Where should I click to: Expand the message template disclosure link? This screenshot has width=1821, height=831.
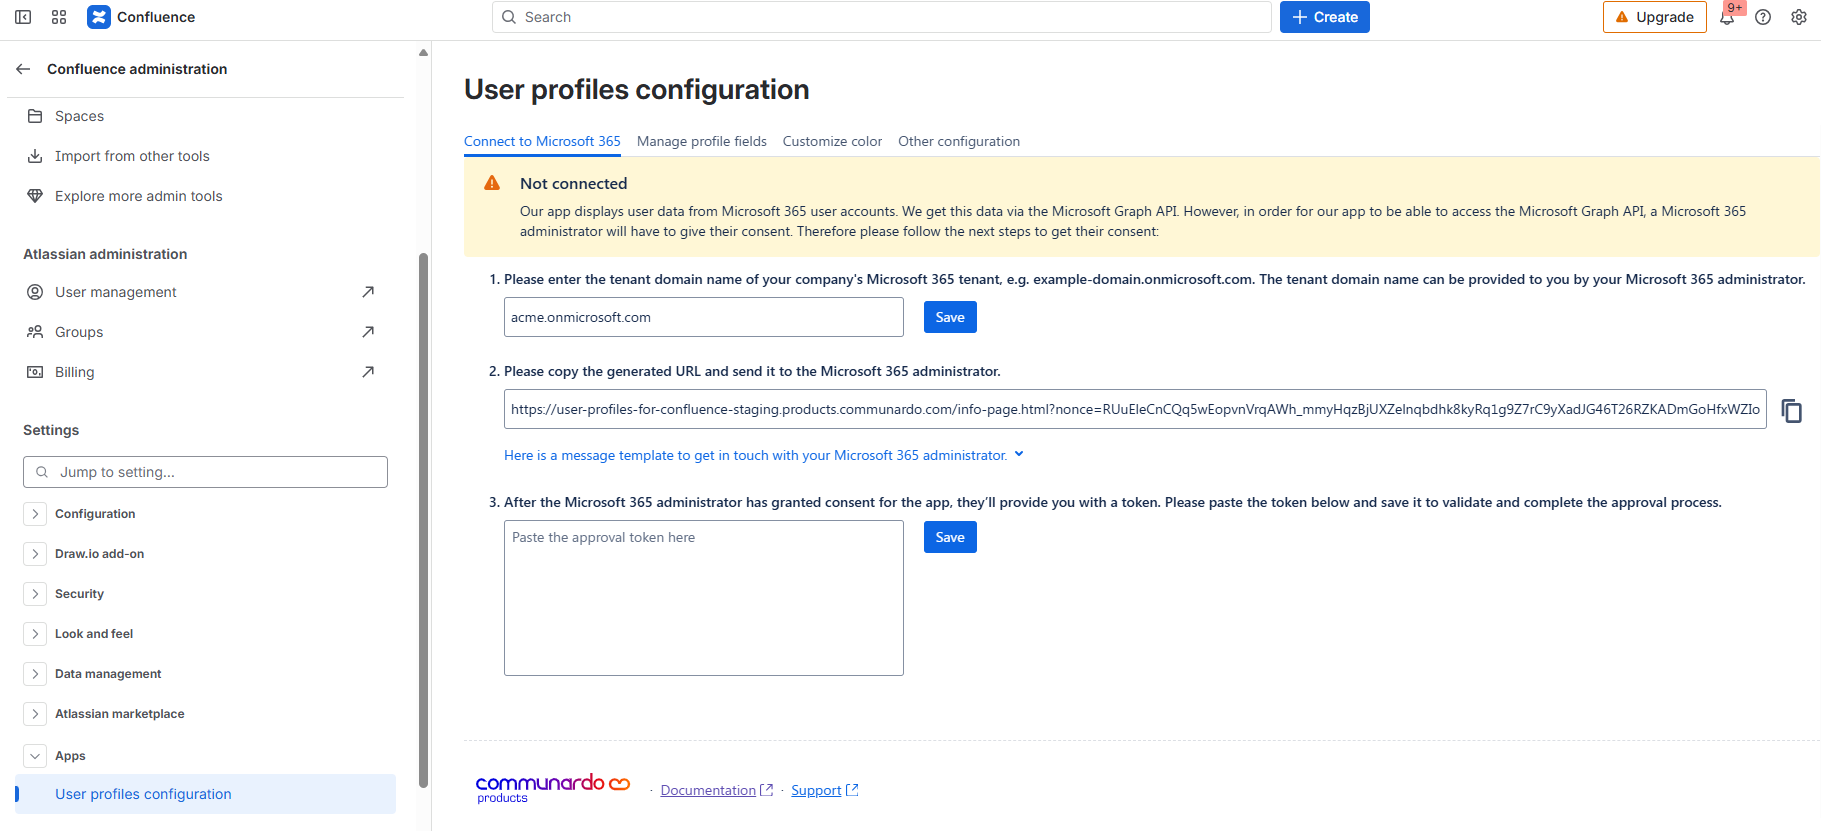tap(763, 455)
